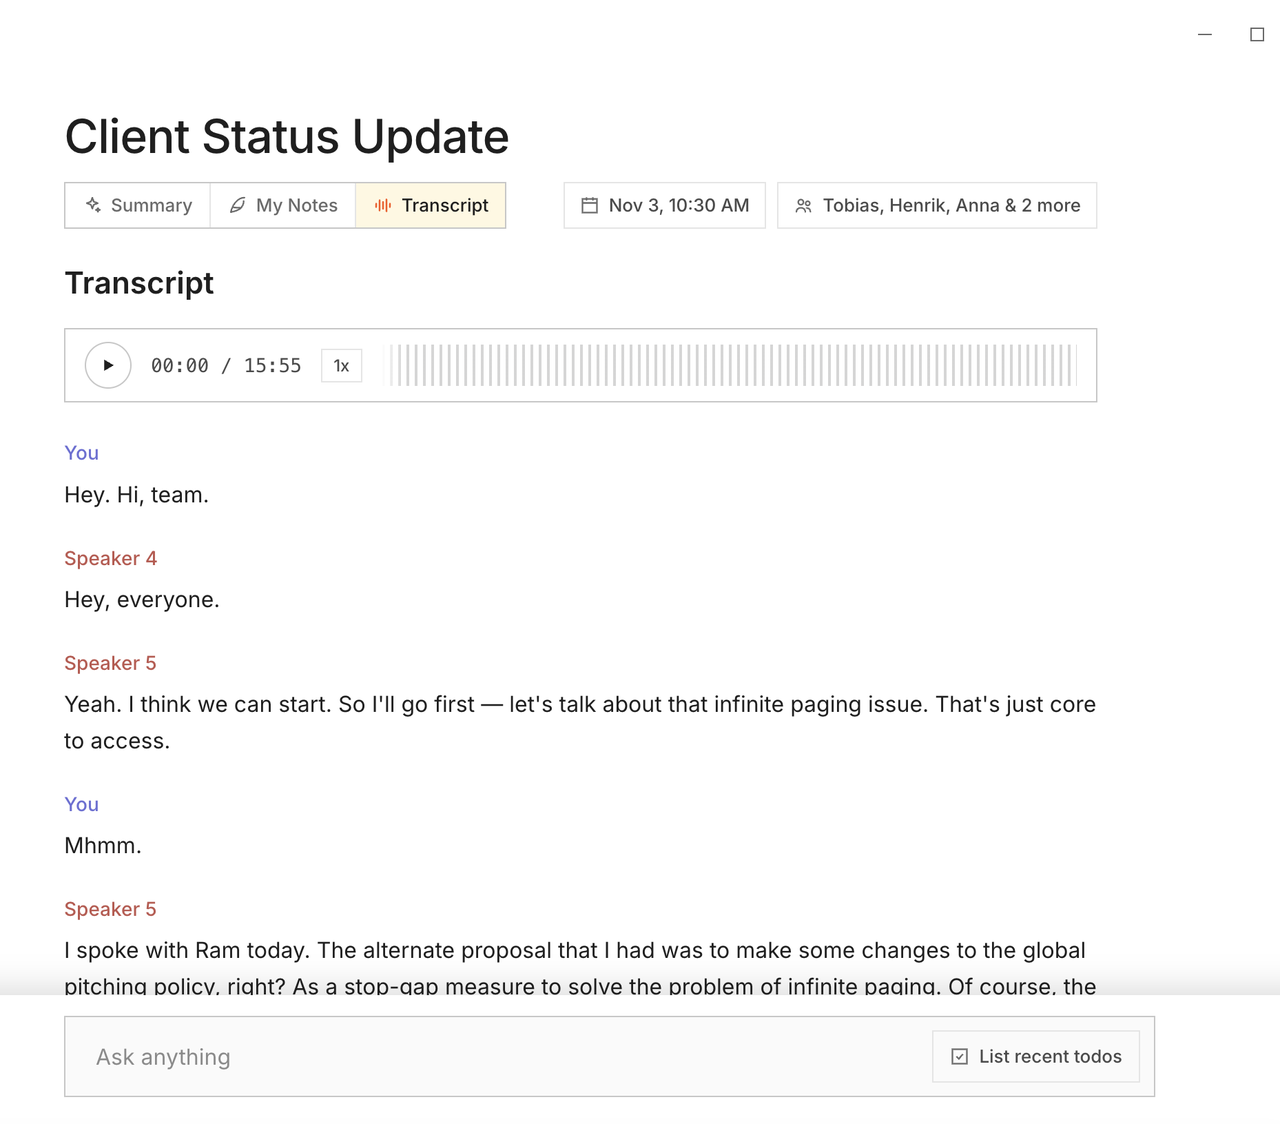Click the 'Yeah. I think we can start' paragraph
This screenshot has height=1124, width=1280.
[x=580, y=722]
